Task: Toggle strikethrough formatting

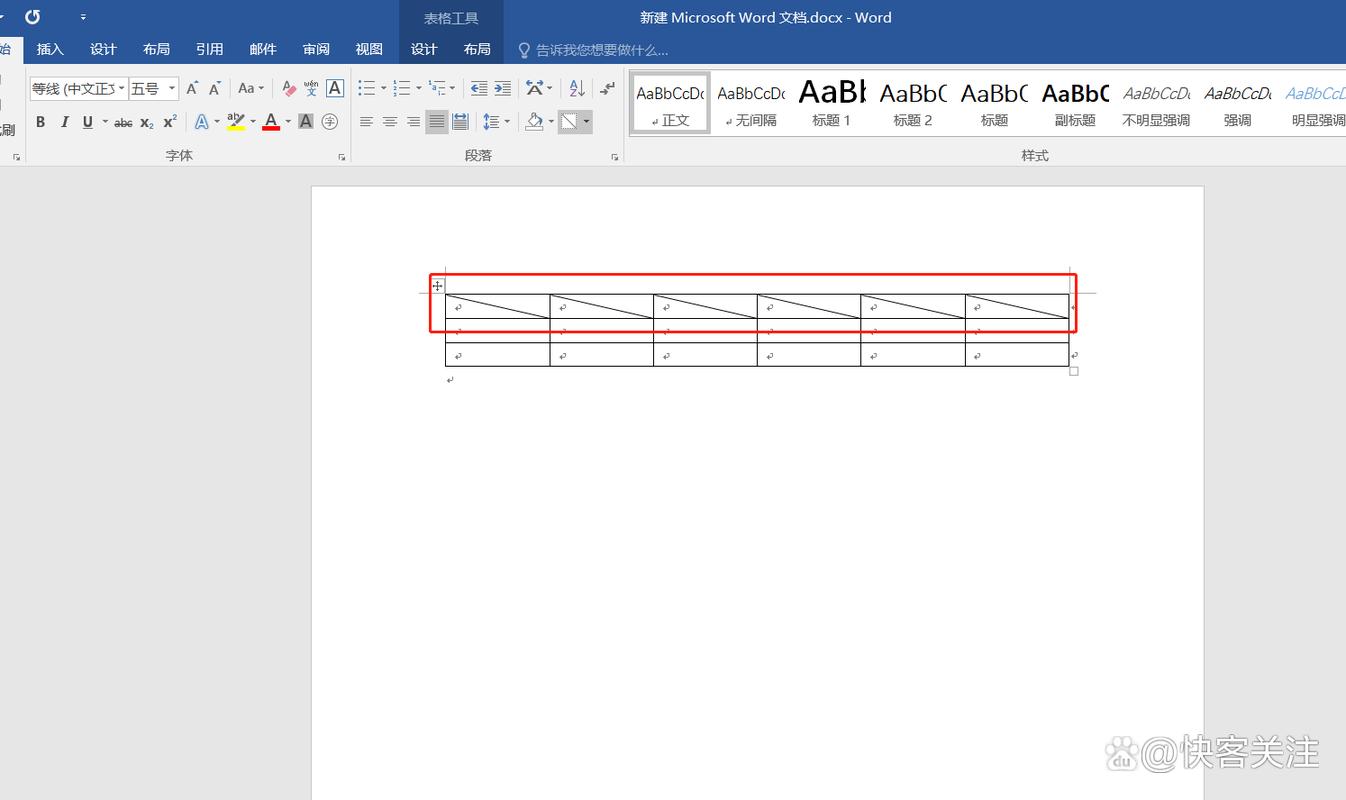Action: pyautogui.click(x=123, y=122)
